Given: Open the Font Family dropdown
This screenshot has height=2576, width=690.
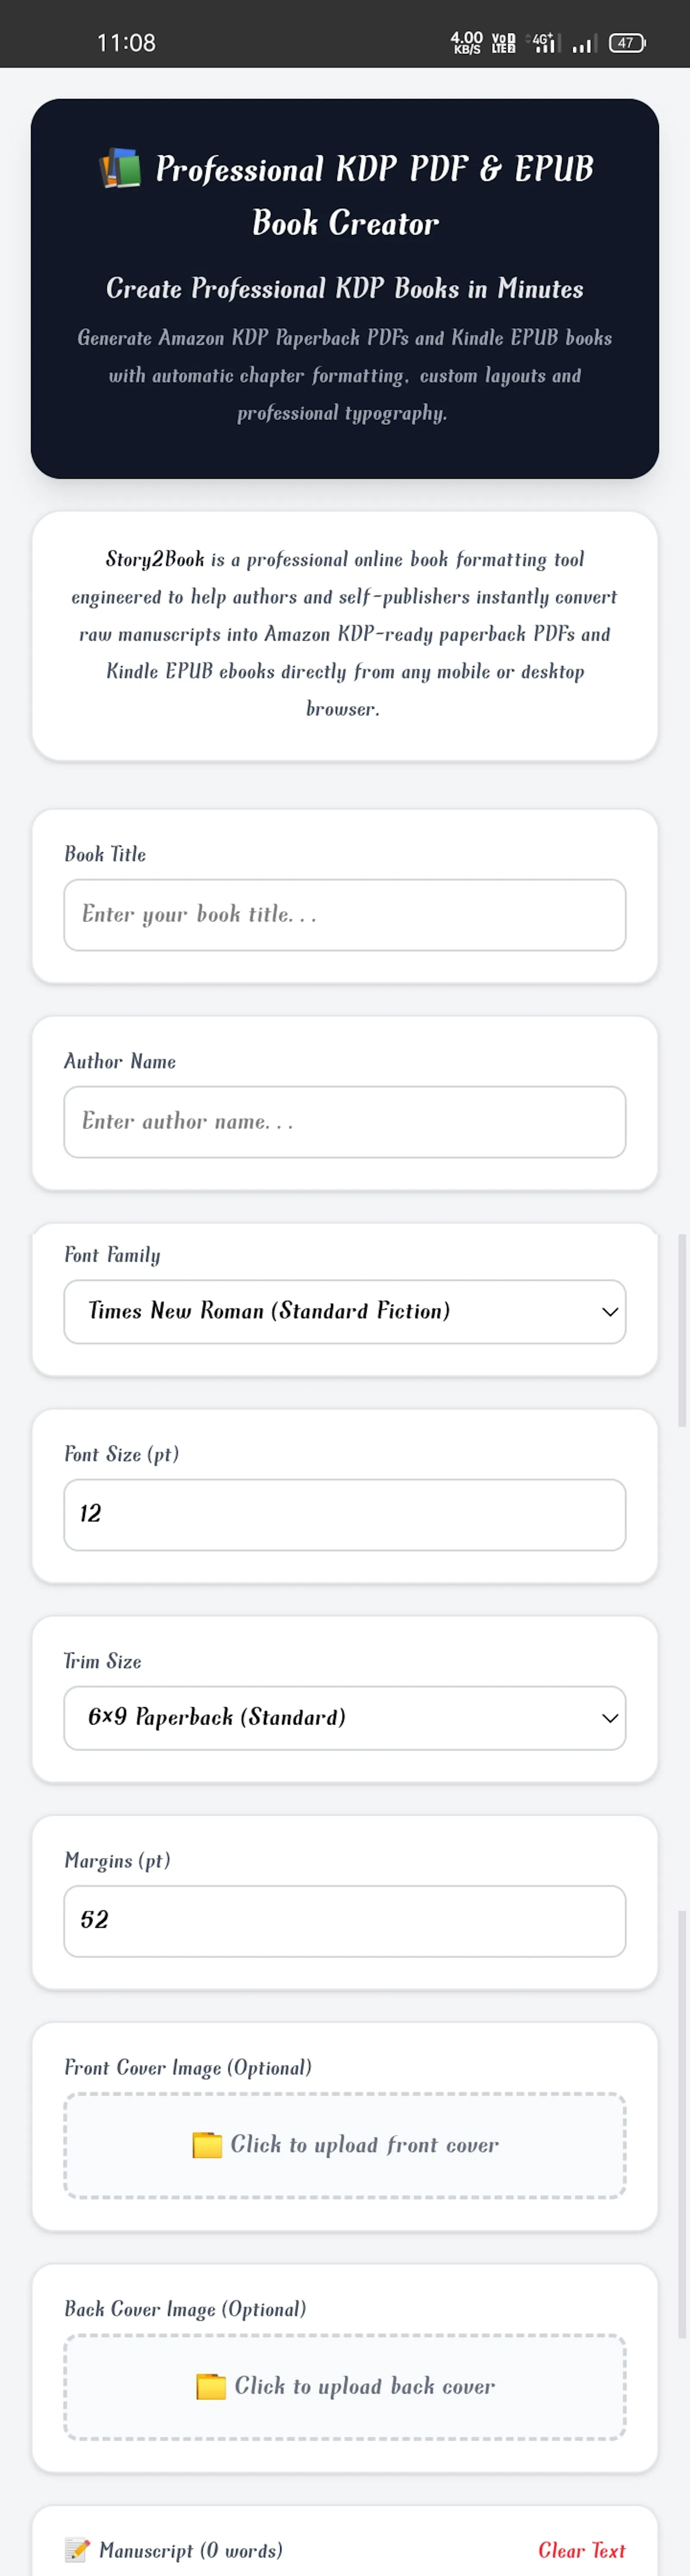Looking at the screenshot, I should [345, 1311].
